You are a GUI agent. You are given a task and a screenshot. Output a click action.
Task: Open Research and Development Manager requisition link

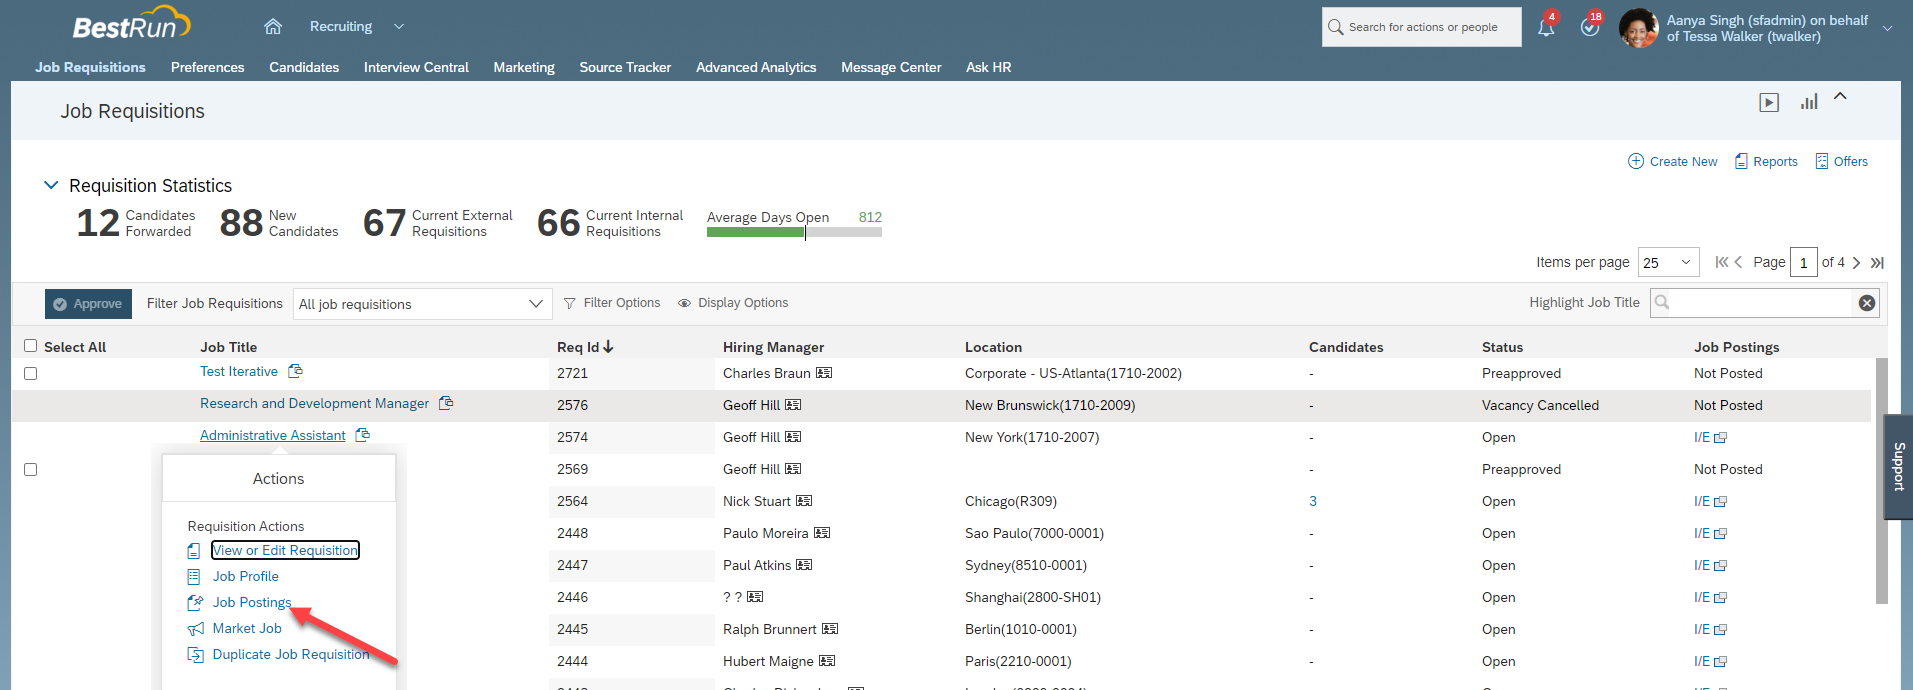point(314,403)
